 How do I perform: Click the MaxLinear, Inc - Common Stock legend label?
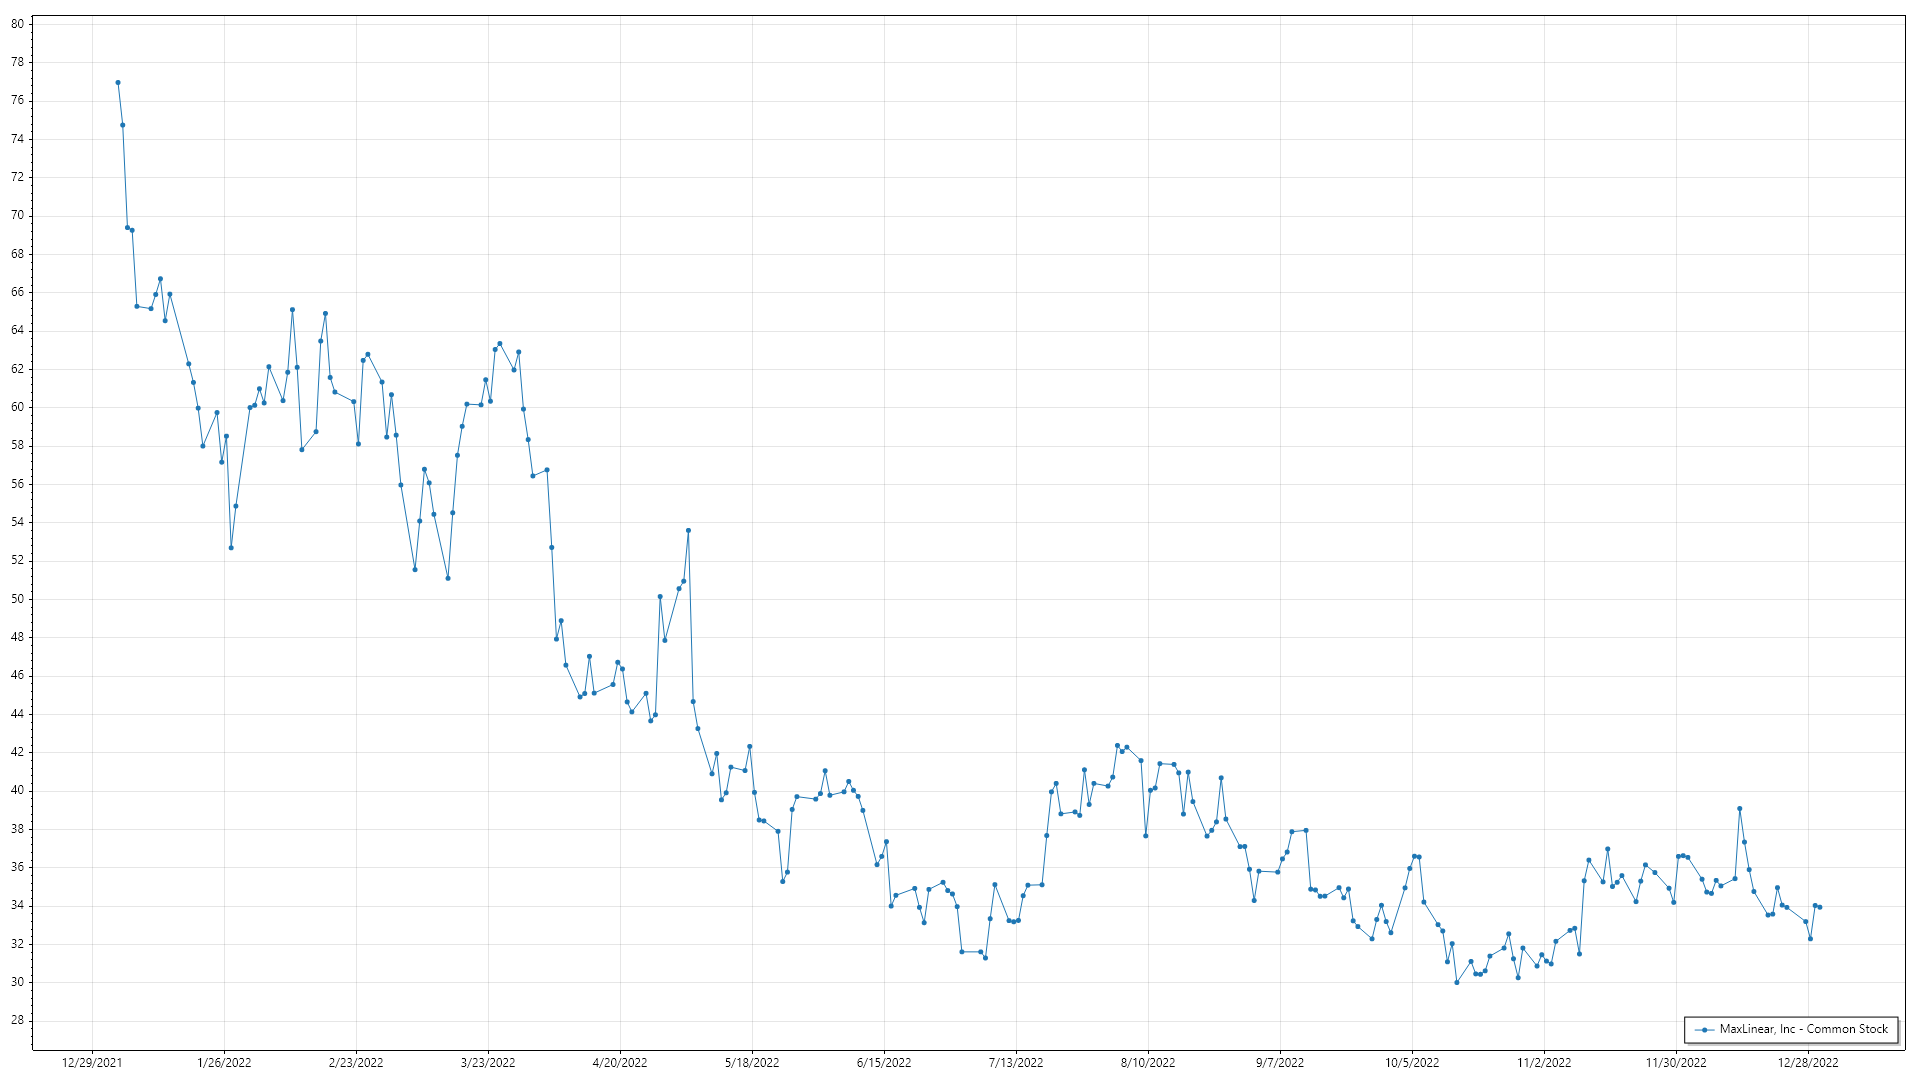(1803, 1029)
